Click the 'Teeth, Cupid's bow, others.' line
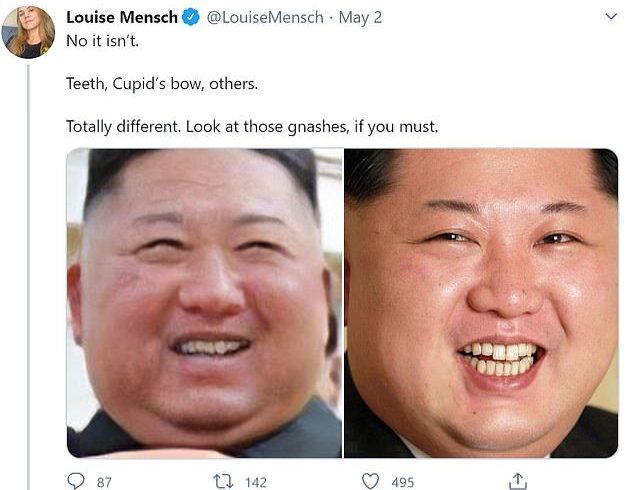The width and height of the screenshot is (634, 490). coord(162,84)
